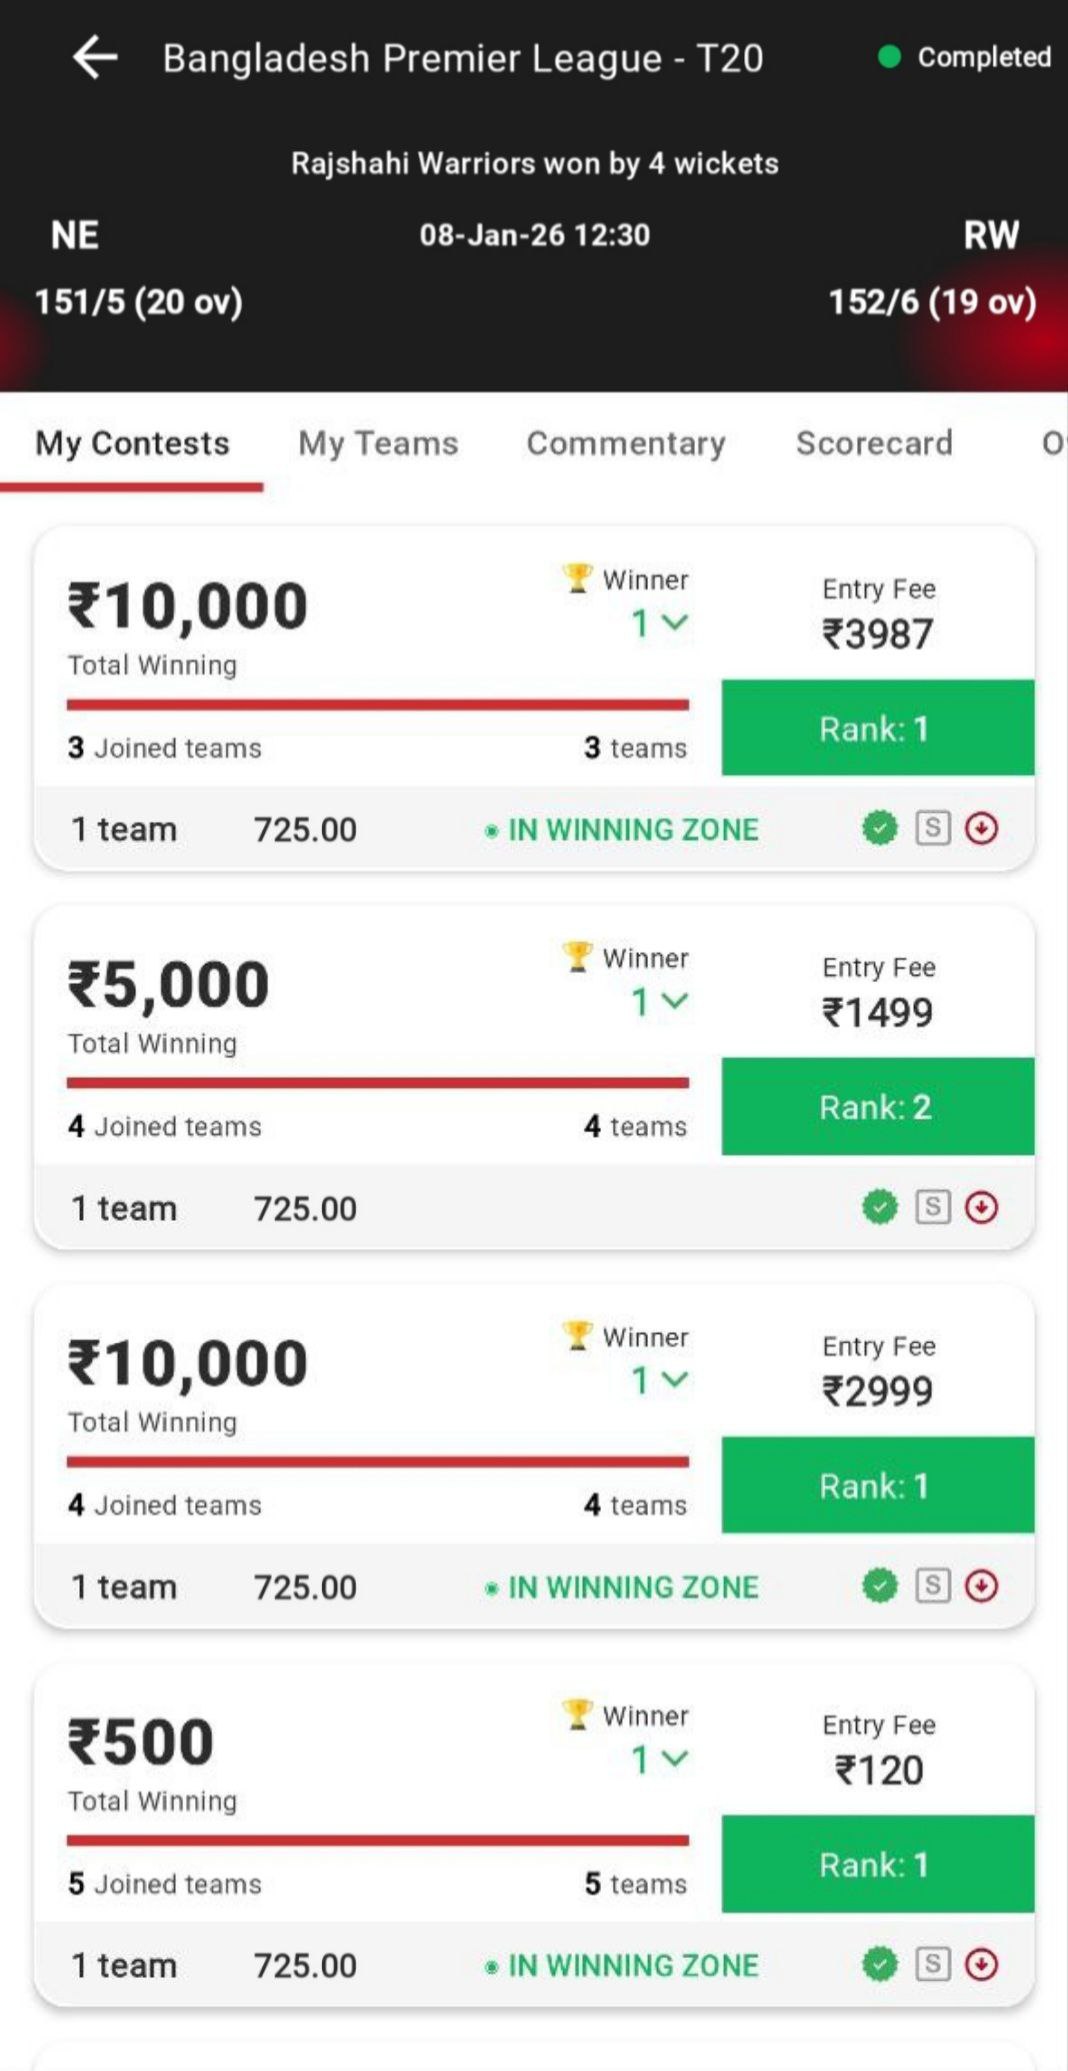
Task: Click the red progress bar in ₹5,000 contest
Action: pyautogui.click(x=378, y=1082)
